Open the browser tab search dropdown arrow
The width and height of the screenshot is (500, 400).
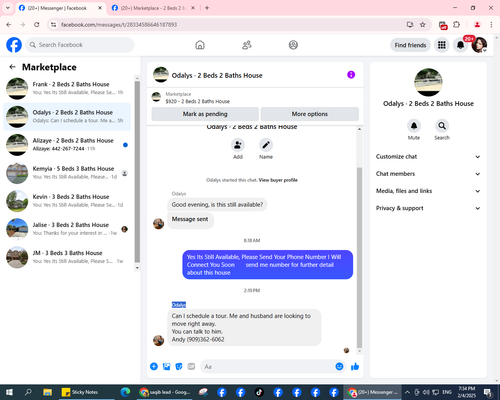tap(8, 8)
